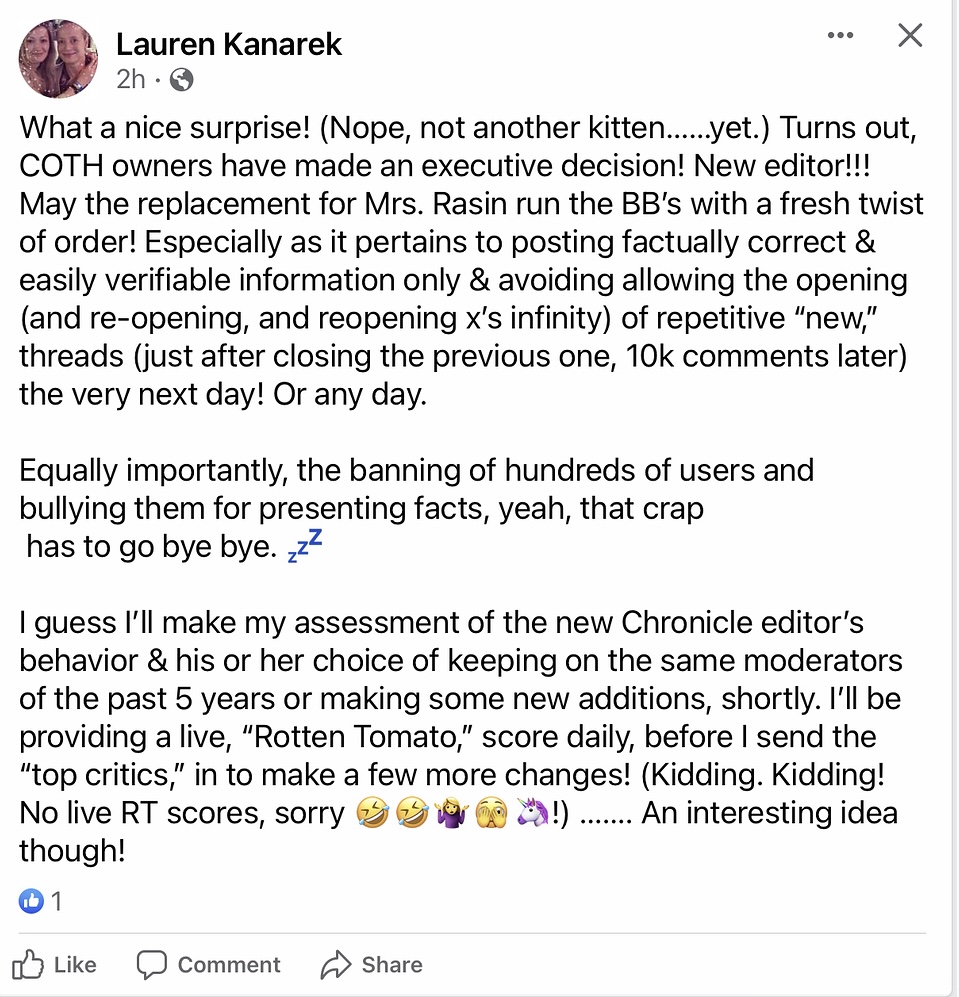
Task: Click the woman shrugging emoji
Action: (x=452, y=813)
